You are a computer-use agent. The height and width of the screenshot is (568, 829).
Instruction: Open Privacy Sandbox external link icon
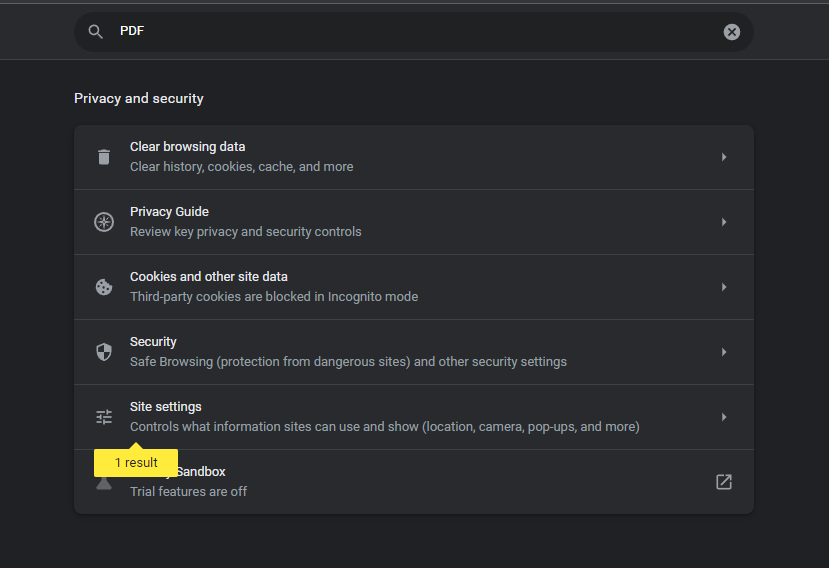(724, 482)
